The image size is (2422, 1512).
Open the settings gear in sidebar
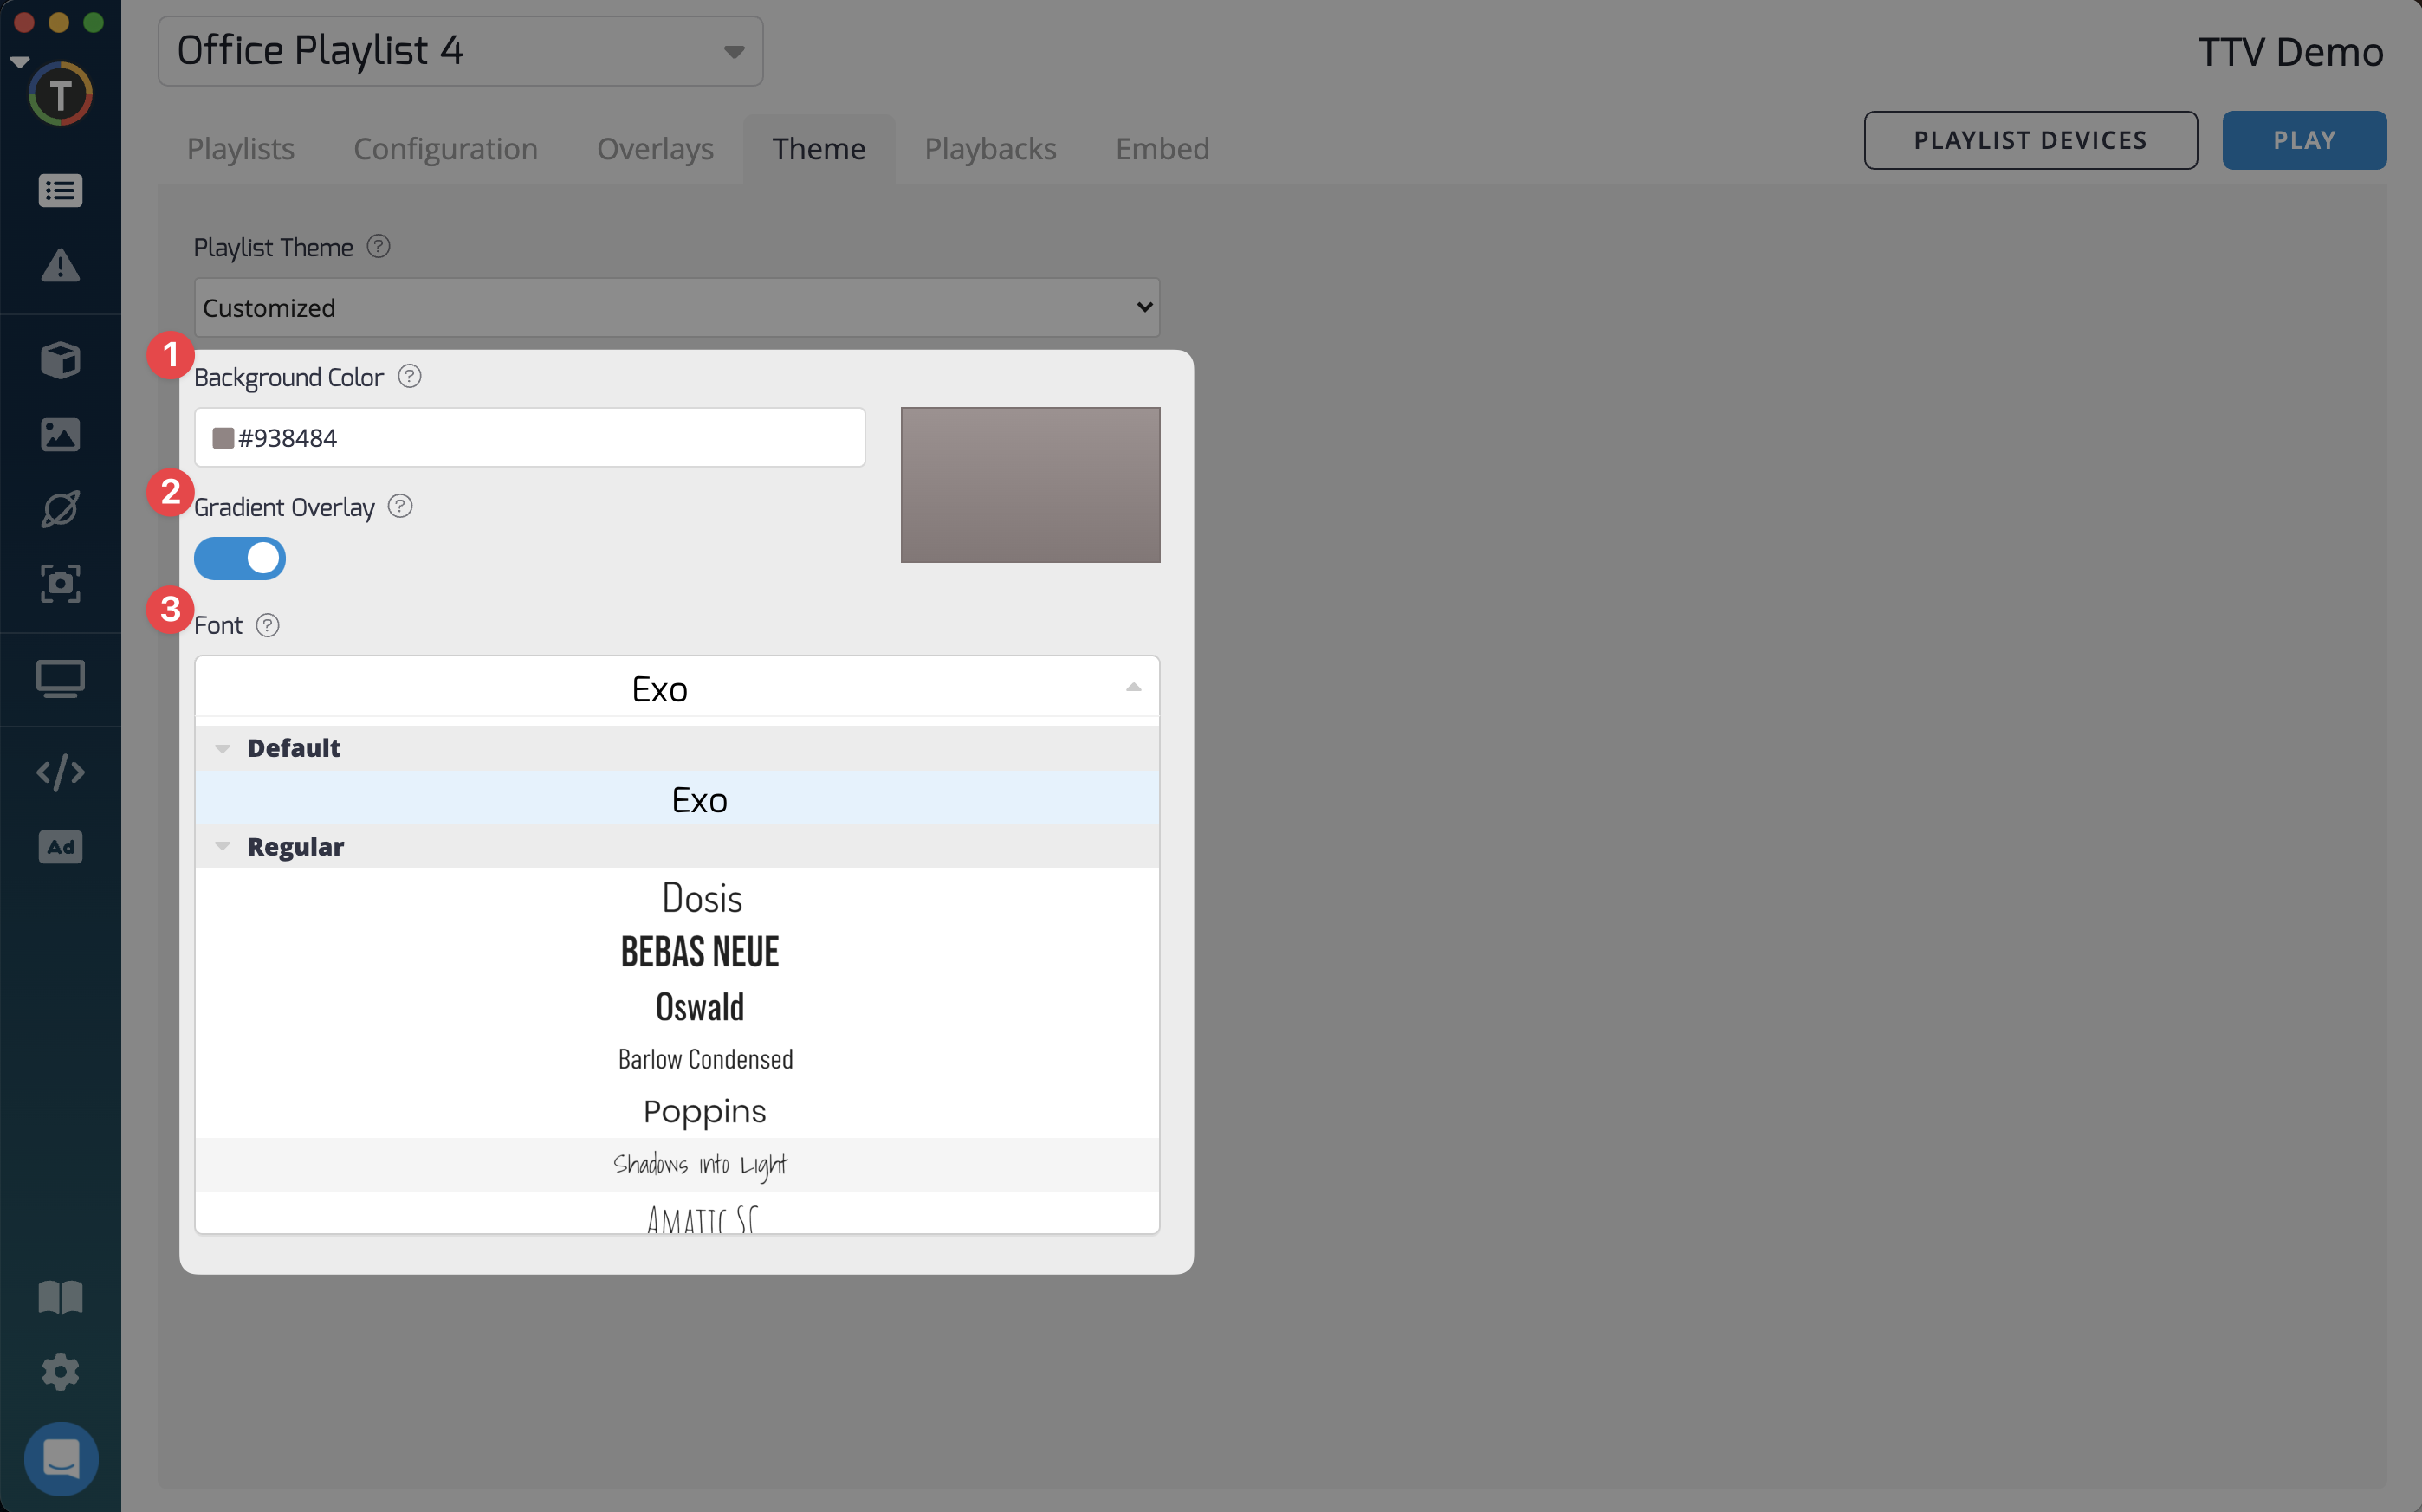tap(60, 1371)
